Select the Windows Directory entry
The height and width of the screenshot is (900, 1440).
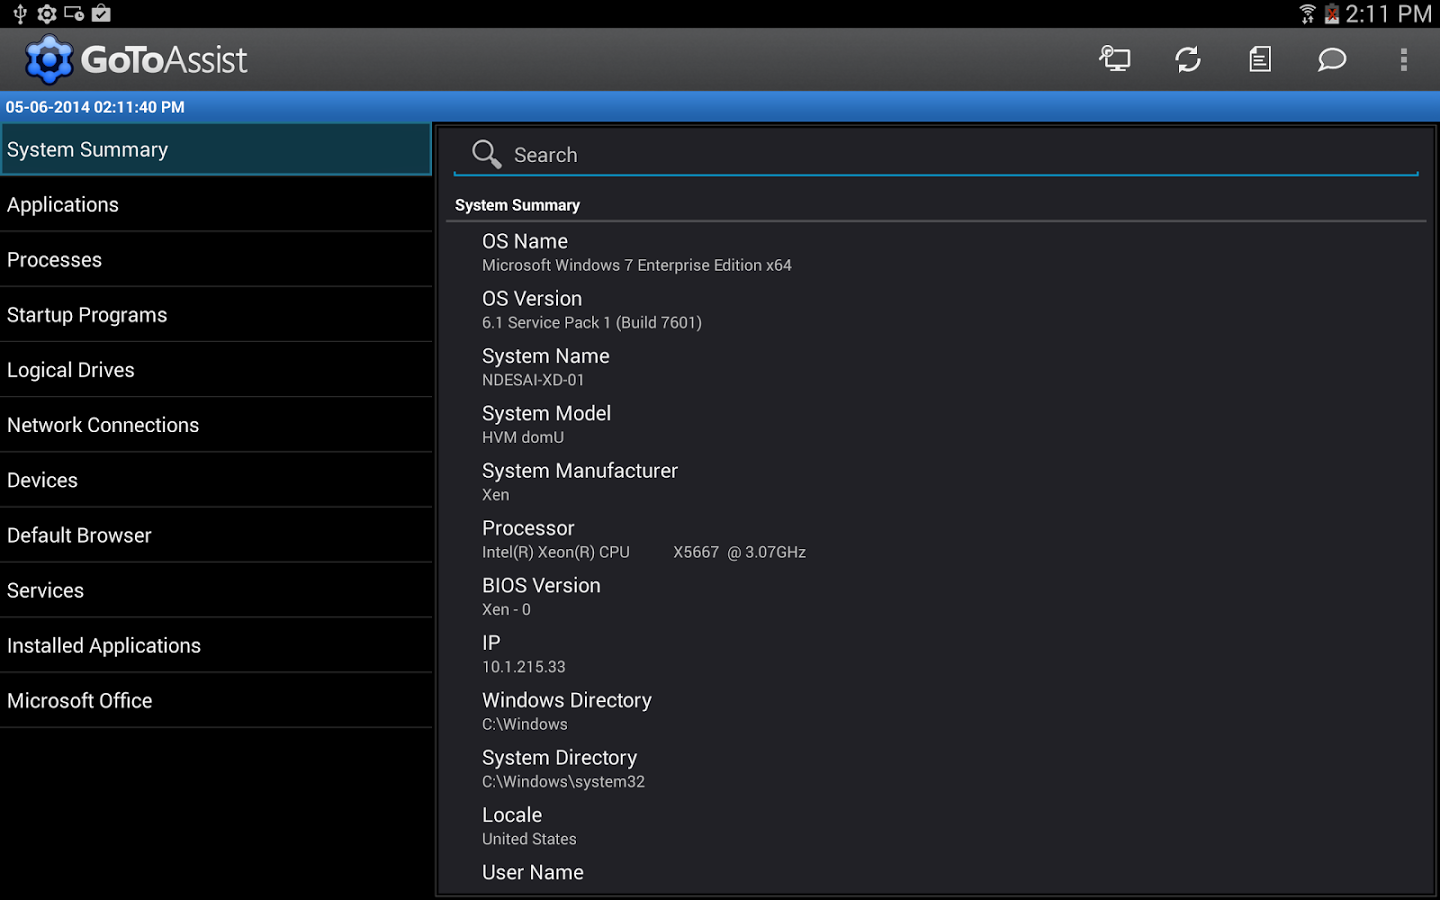click(936, 711)
